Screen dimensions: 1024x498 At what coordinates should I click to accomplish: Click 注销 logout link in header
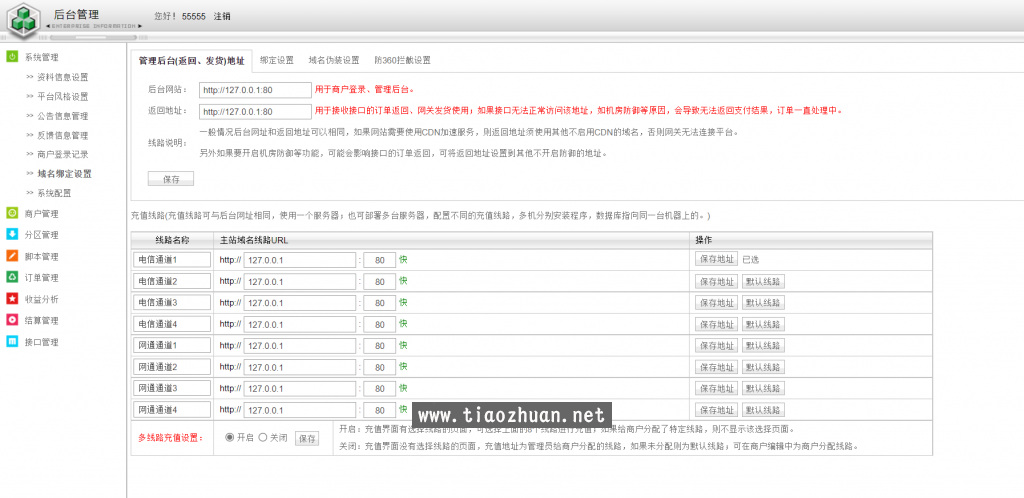click(x=222, y=17)
